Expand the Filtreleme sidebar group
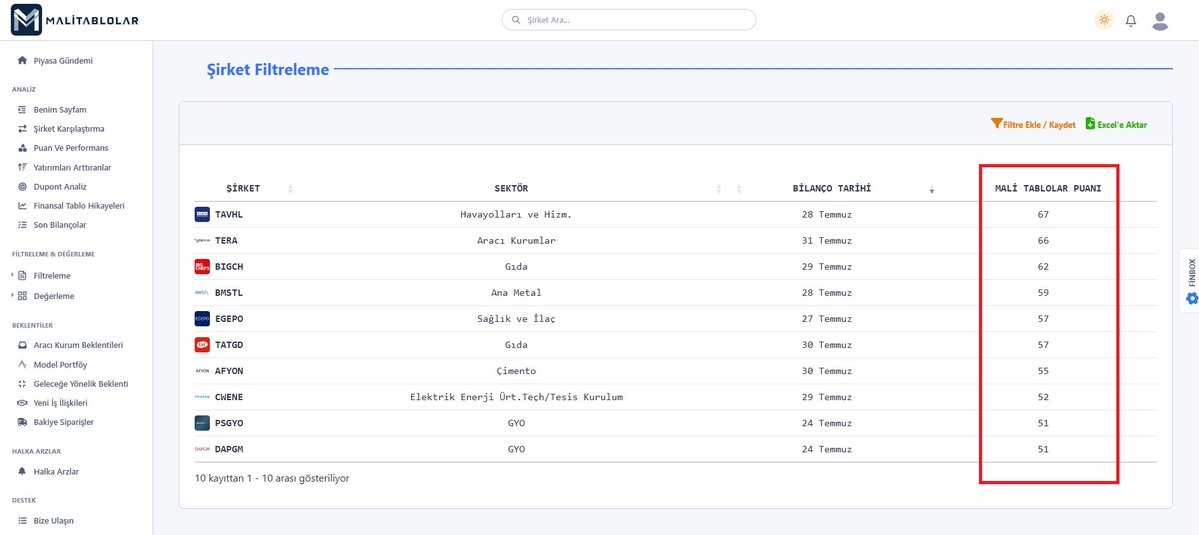Viewport: 1199px width, 535px height. tap(52, 276)
